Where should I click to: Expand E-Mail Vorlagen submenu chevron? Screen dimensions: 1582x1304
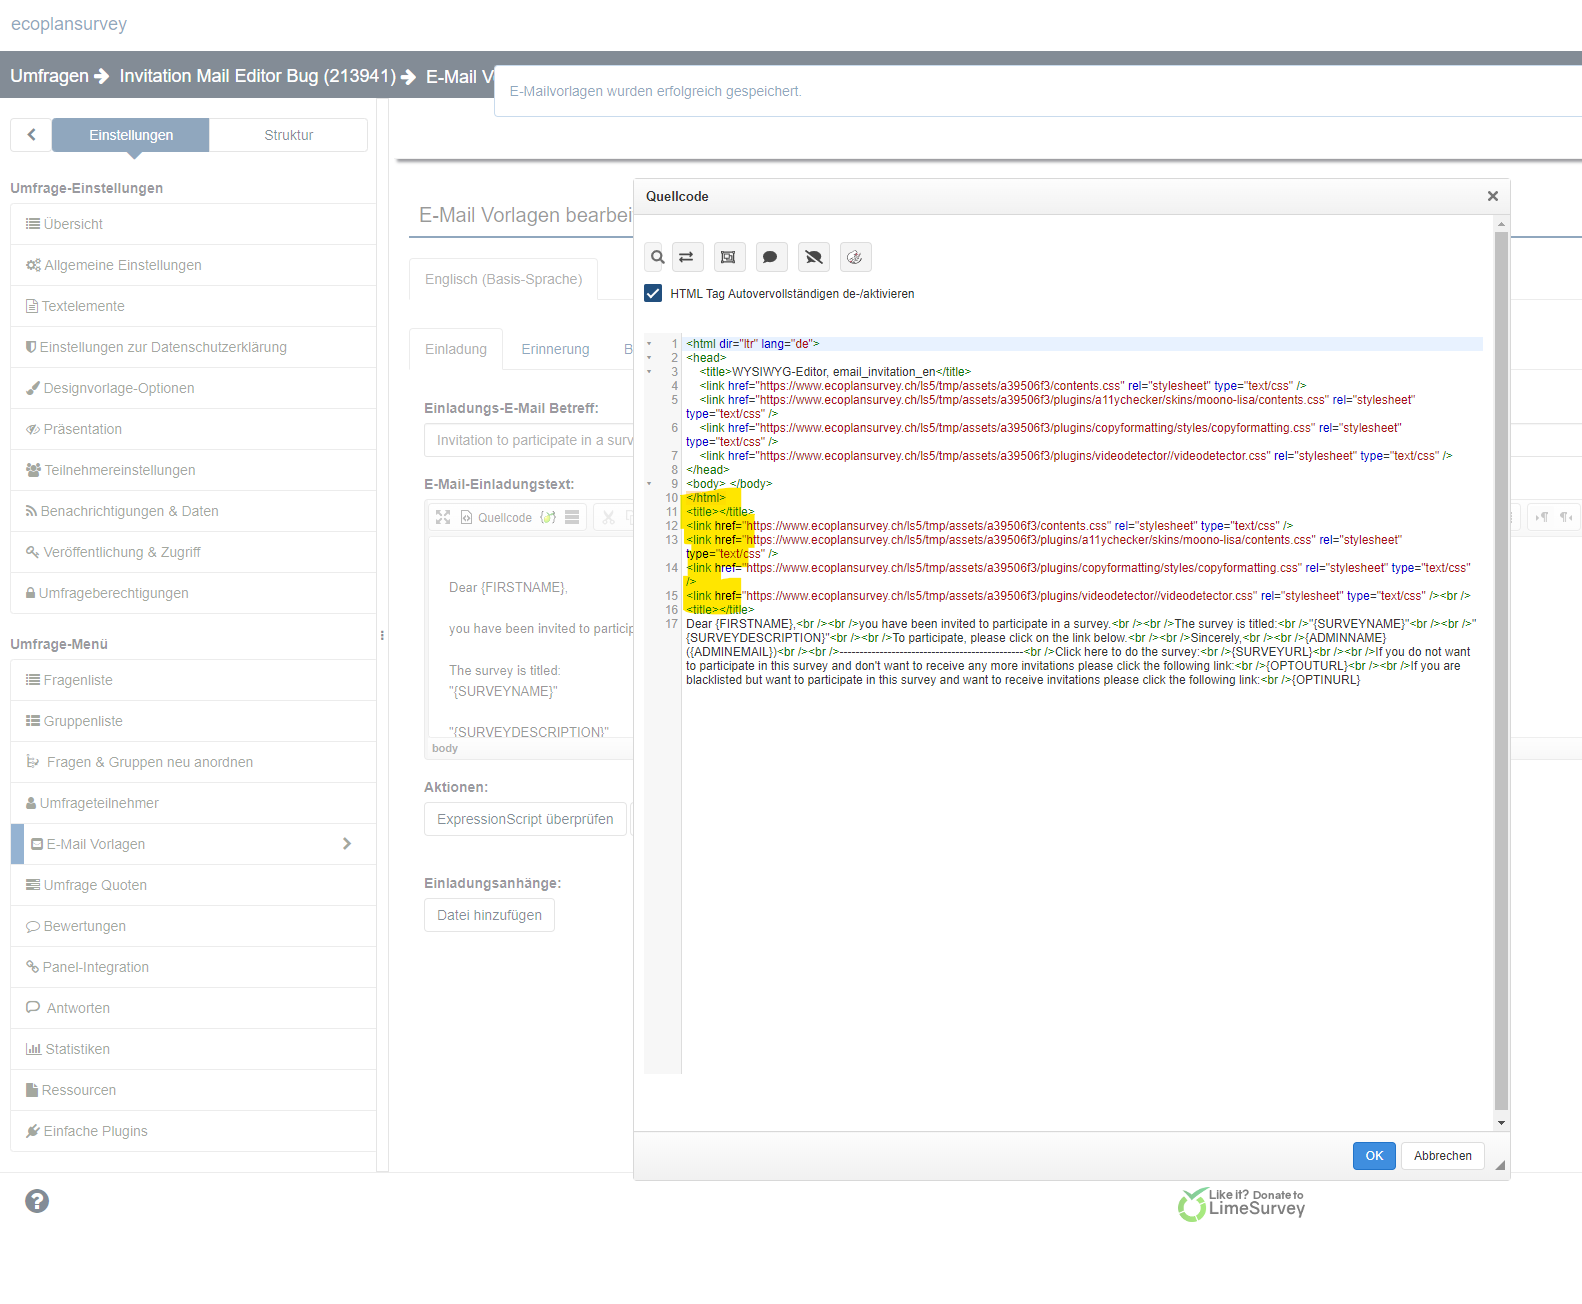coord(346,844)
